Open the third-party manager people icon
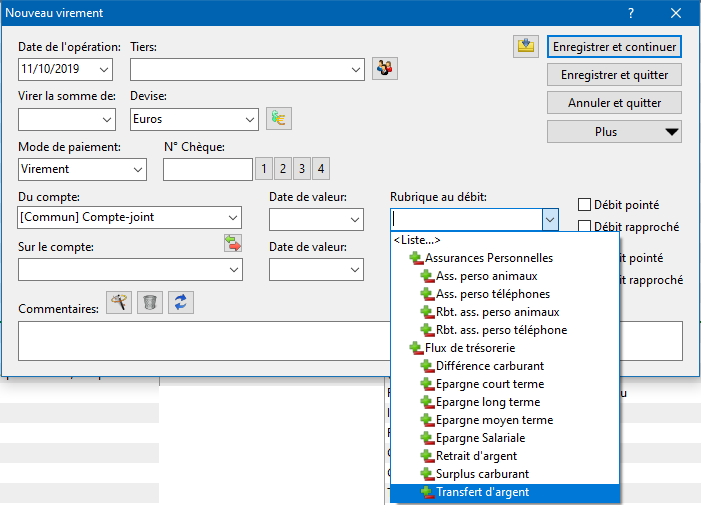 (384, 69)
